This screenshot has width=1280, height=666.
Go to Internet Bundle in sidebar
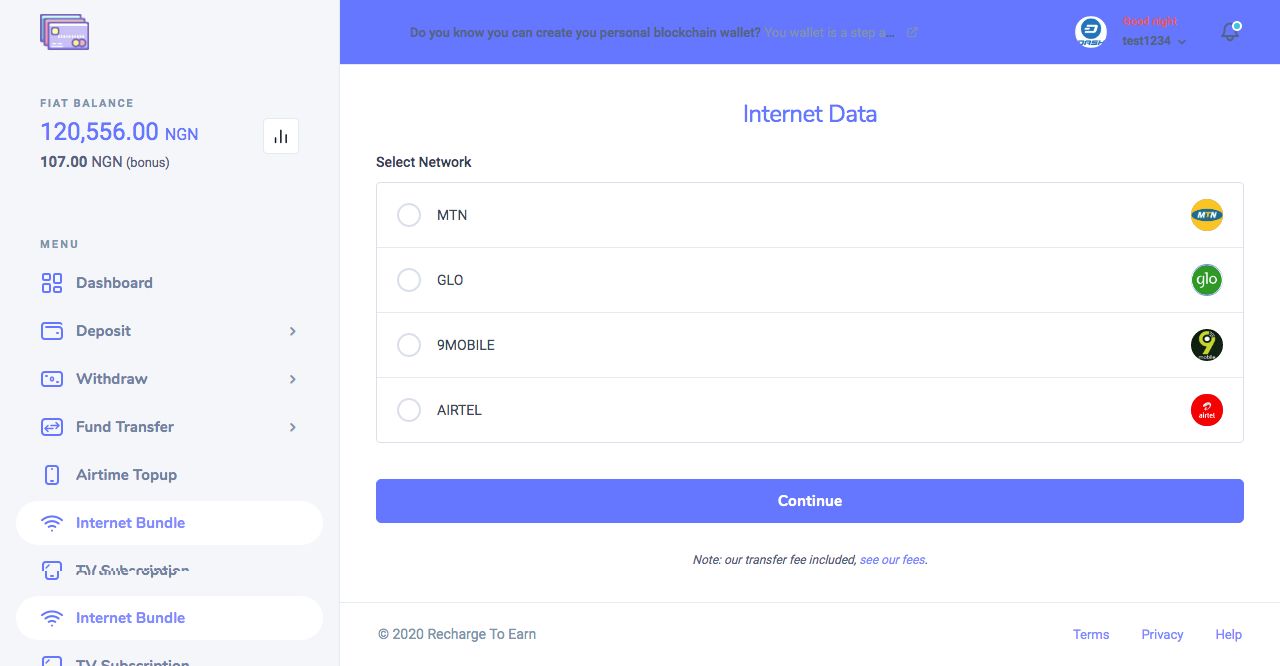click(130, 523)
